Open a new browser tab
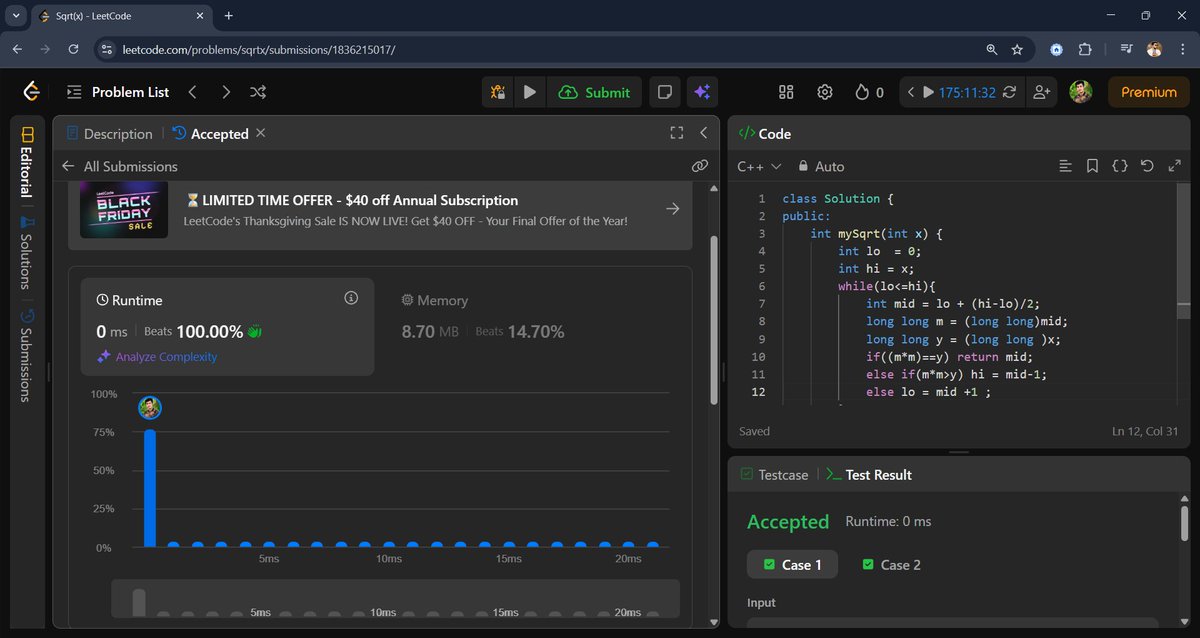 tap(228, 16)
